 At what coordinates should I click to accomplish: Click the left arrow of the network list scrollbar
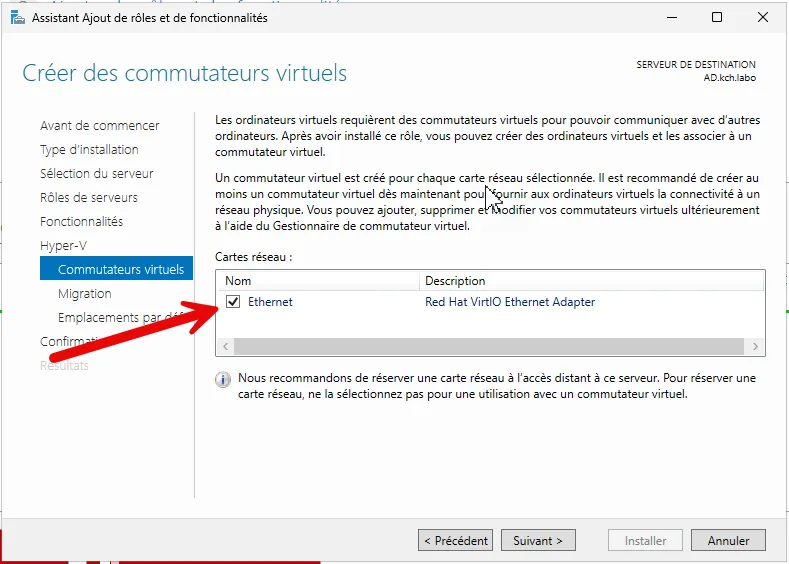[x=224, y=346]
